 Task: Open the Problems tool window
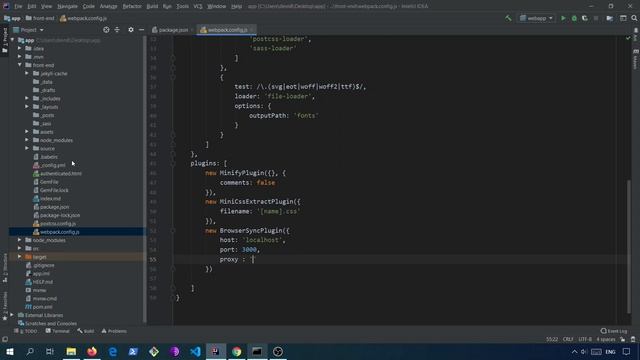(114, 331)
